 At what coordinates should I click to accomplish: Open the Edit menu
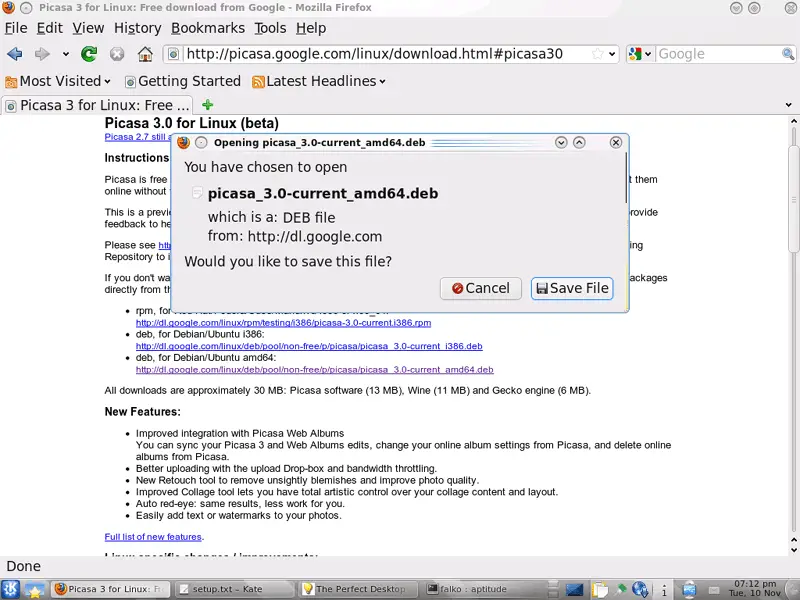[49, 28]
